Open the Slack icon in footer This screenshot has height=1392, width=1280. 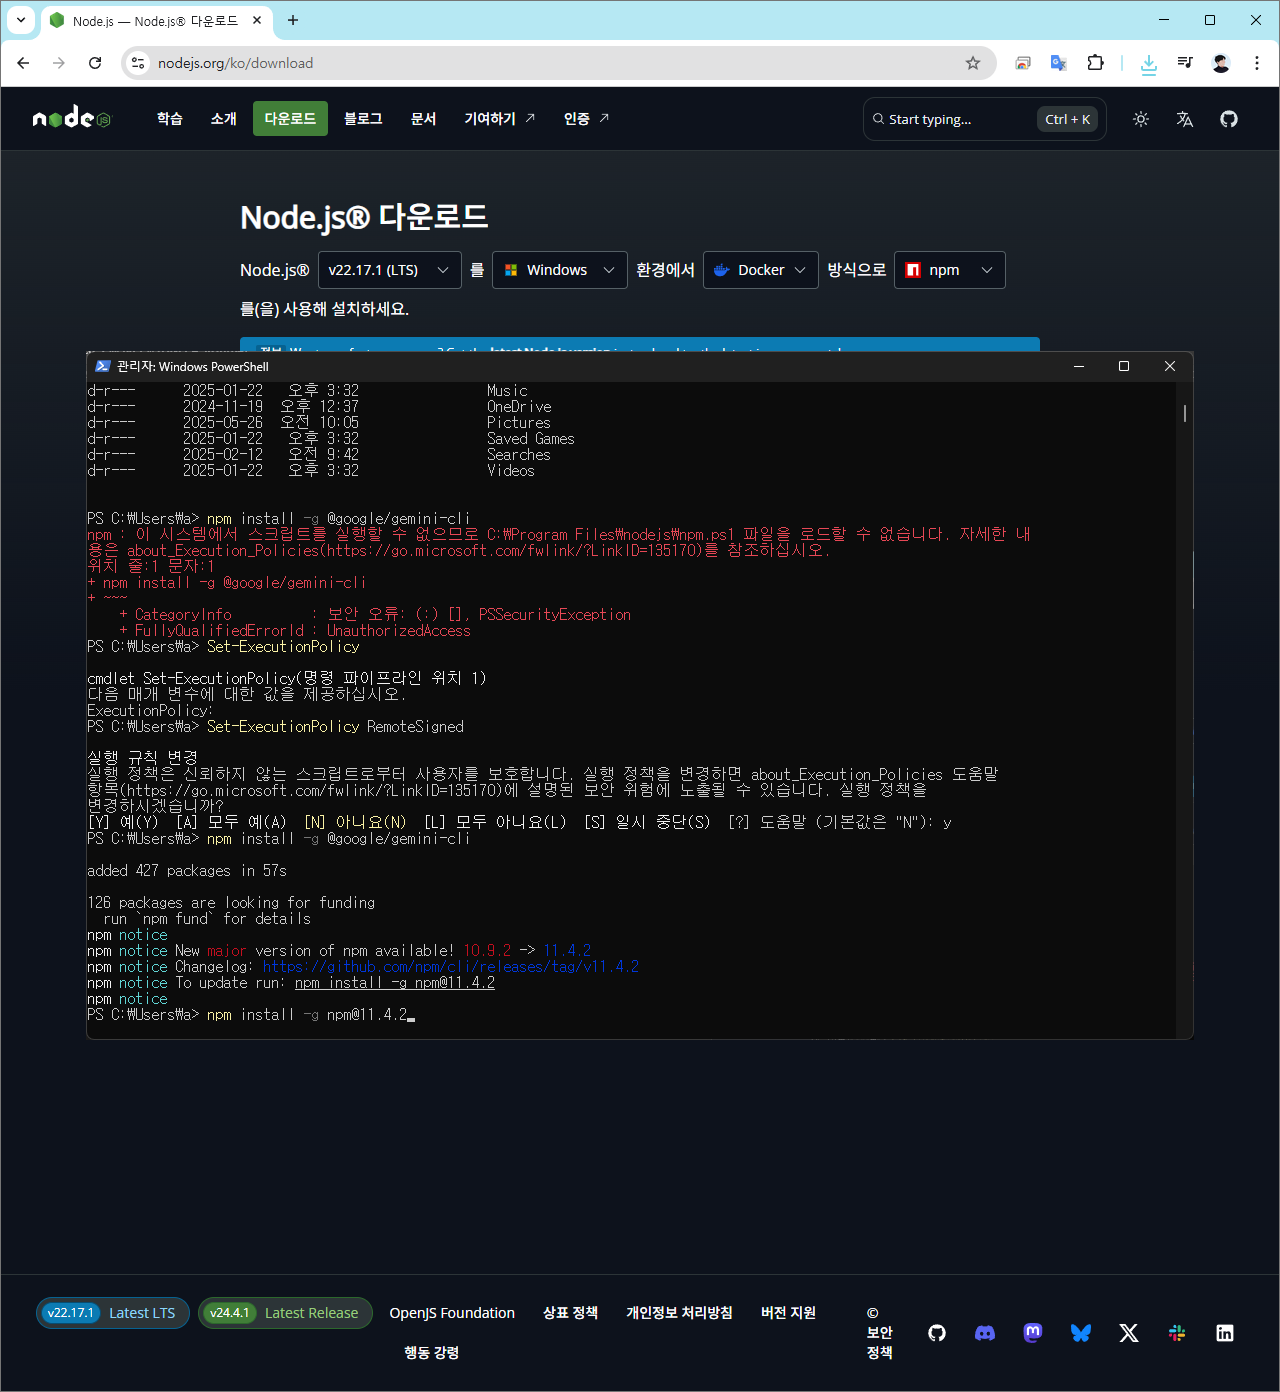pyautogui.click(x=1177, y=1333)
